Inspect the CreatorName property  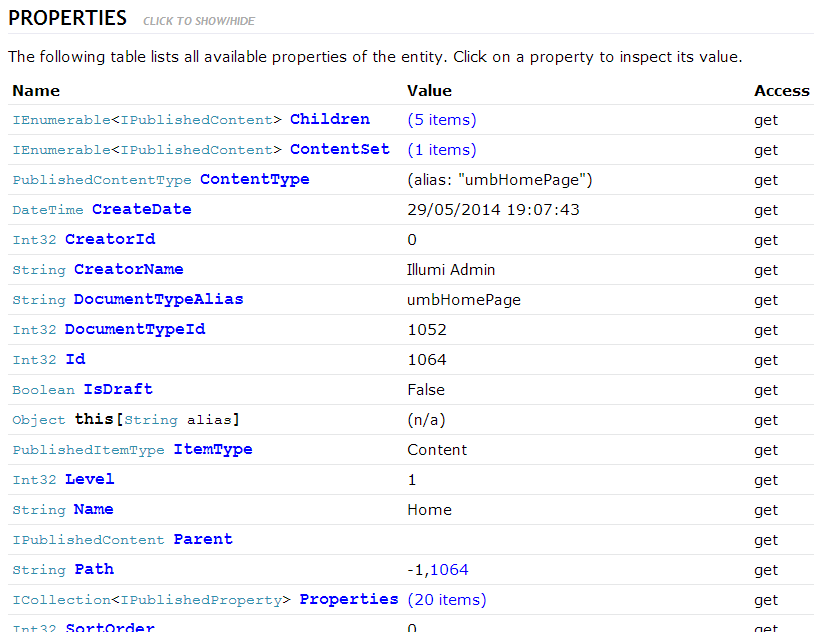click(x=128, y=269)
